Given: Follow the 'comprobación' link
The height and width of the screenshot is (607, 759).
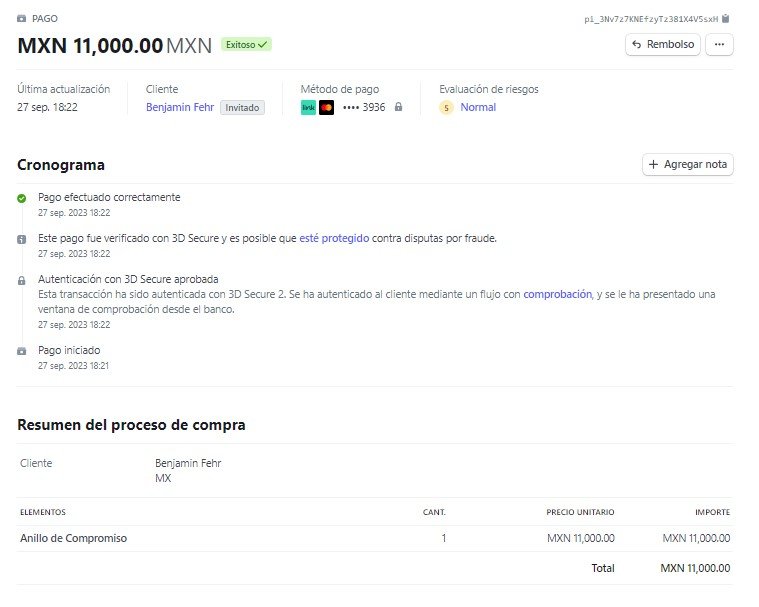Looking at the screenshot, I should [557, 294].
